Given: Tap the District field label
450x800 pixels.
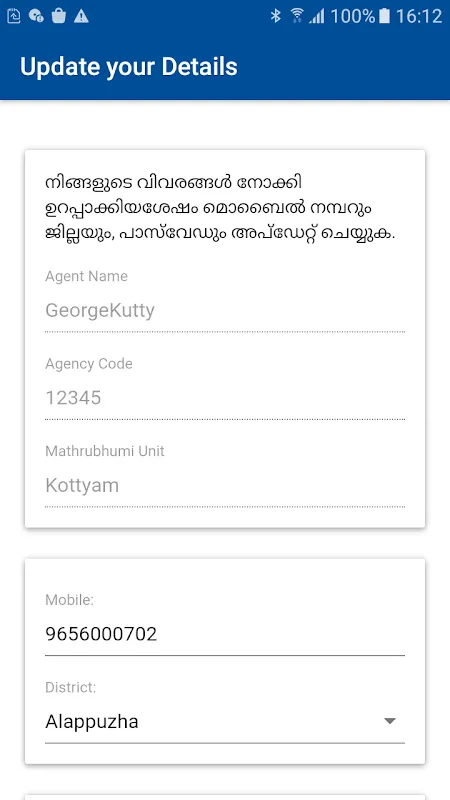Looking at the screenshot, I should point(70,687).
